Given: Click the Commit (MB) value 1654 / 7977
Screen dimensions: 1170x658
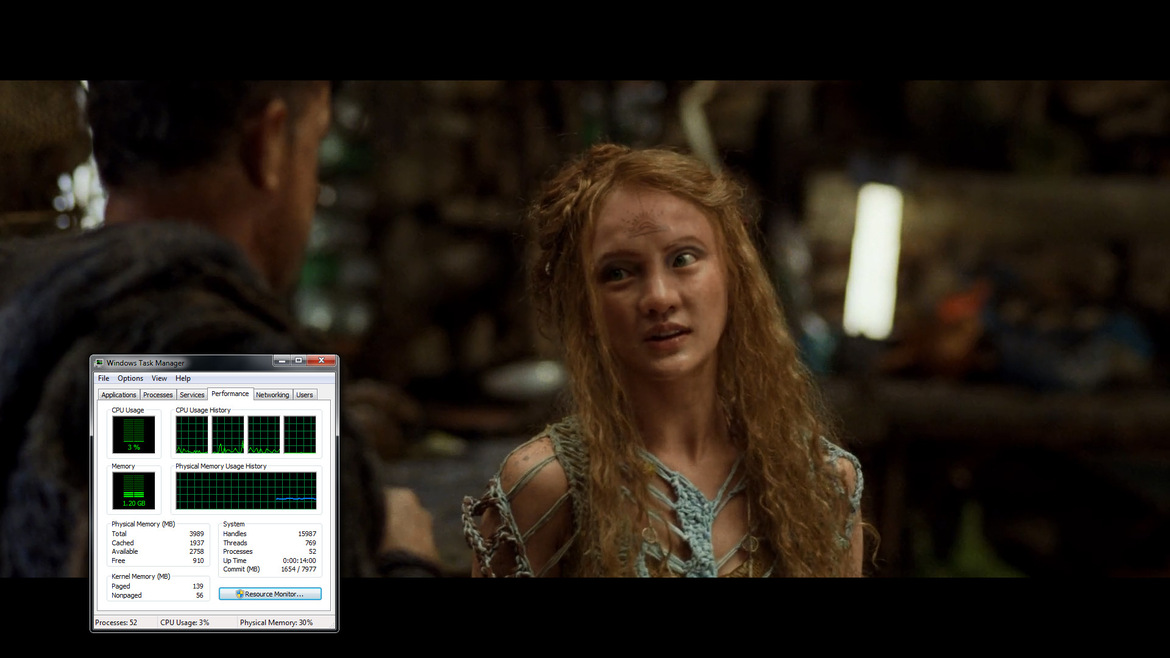Looking at the screenshot, I should pos(298,570).
